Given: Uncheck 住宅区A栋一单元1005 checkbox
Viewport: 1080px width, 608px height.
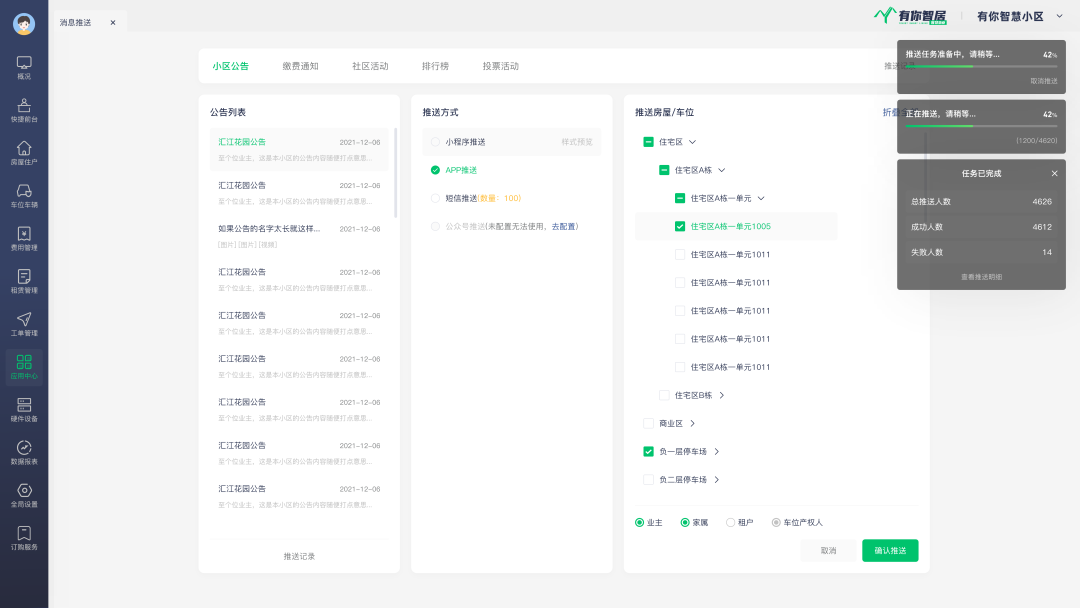Looking at the screenshot, I should (680, 227).
